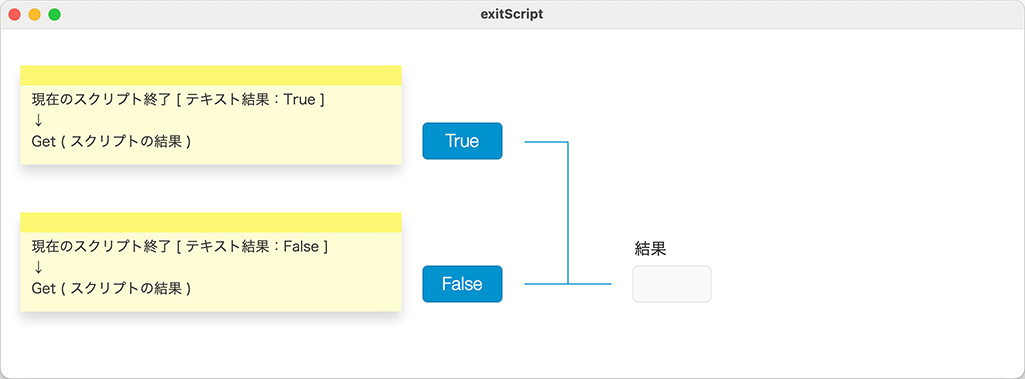1025x379 pixels.
Task: Close the window with the red button
Action: (x=14, y=14)
